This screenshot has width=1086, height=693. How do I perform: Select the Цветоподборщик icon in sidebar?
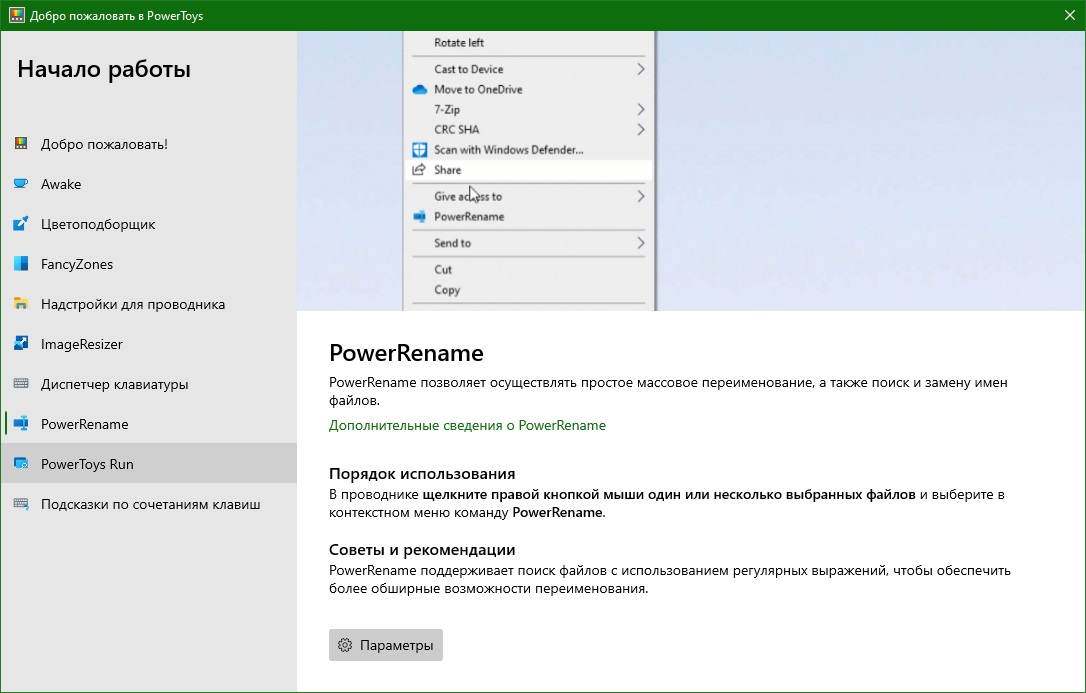[x=22, y=224]
